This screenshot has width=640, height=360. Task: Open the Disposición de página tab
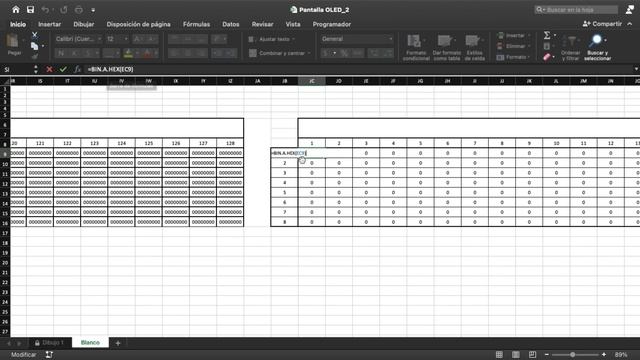(138, 24)
